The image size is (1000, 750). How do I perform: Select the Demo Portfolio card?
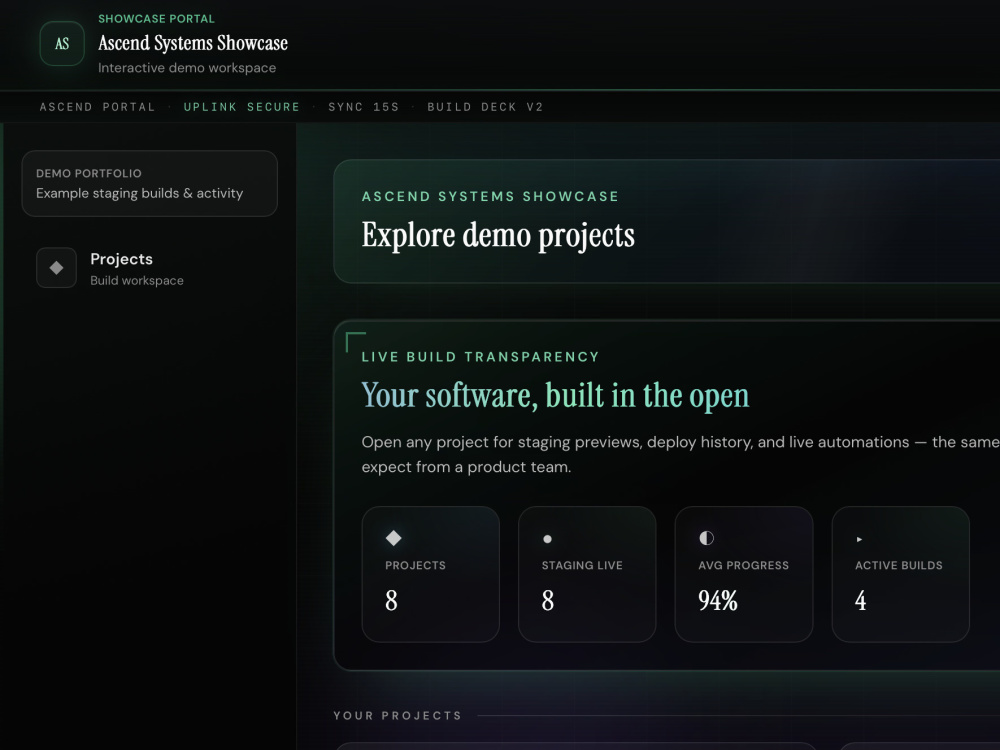point(149,184)
